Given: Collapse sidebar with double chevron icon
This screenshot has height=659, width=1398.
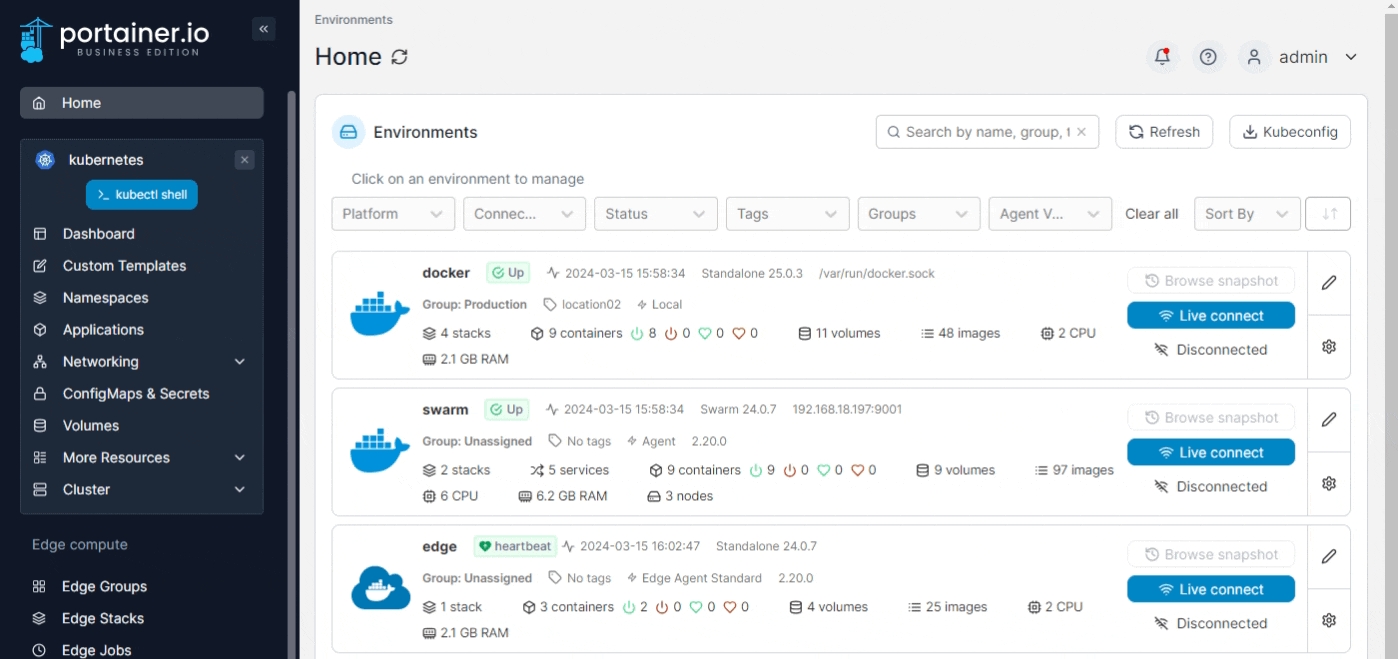Looking at the screenshot, I should tap(264, 29).
